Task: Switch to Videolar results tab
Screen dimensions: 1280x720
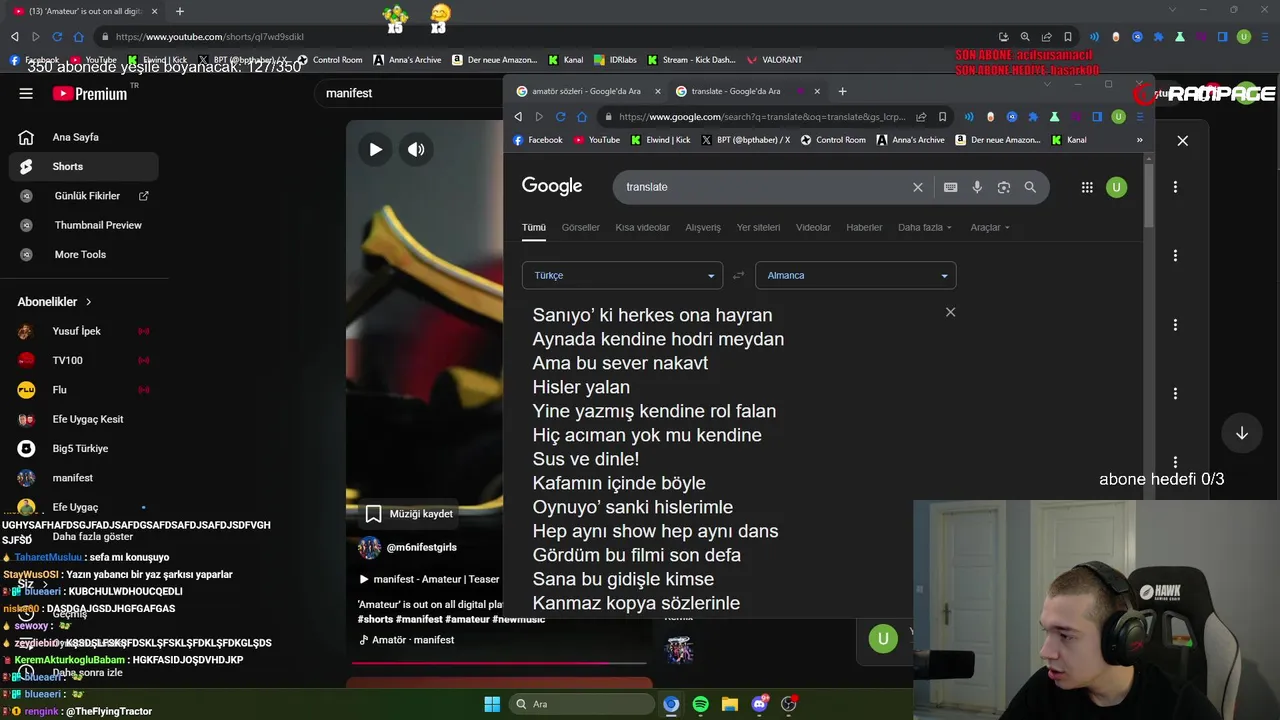Action: click(x=813, y=227)
